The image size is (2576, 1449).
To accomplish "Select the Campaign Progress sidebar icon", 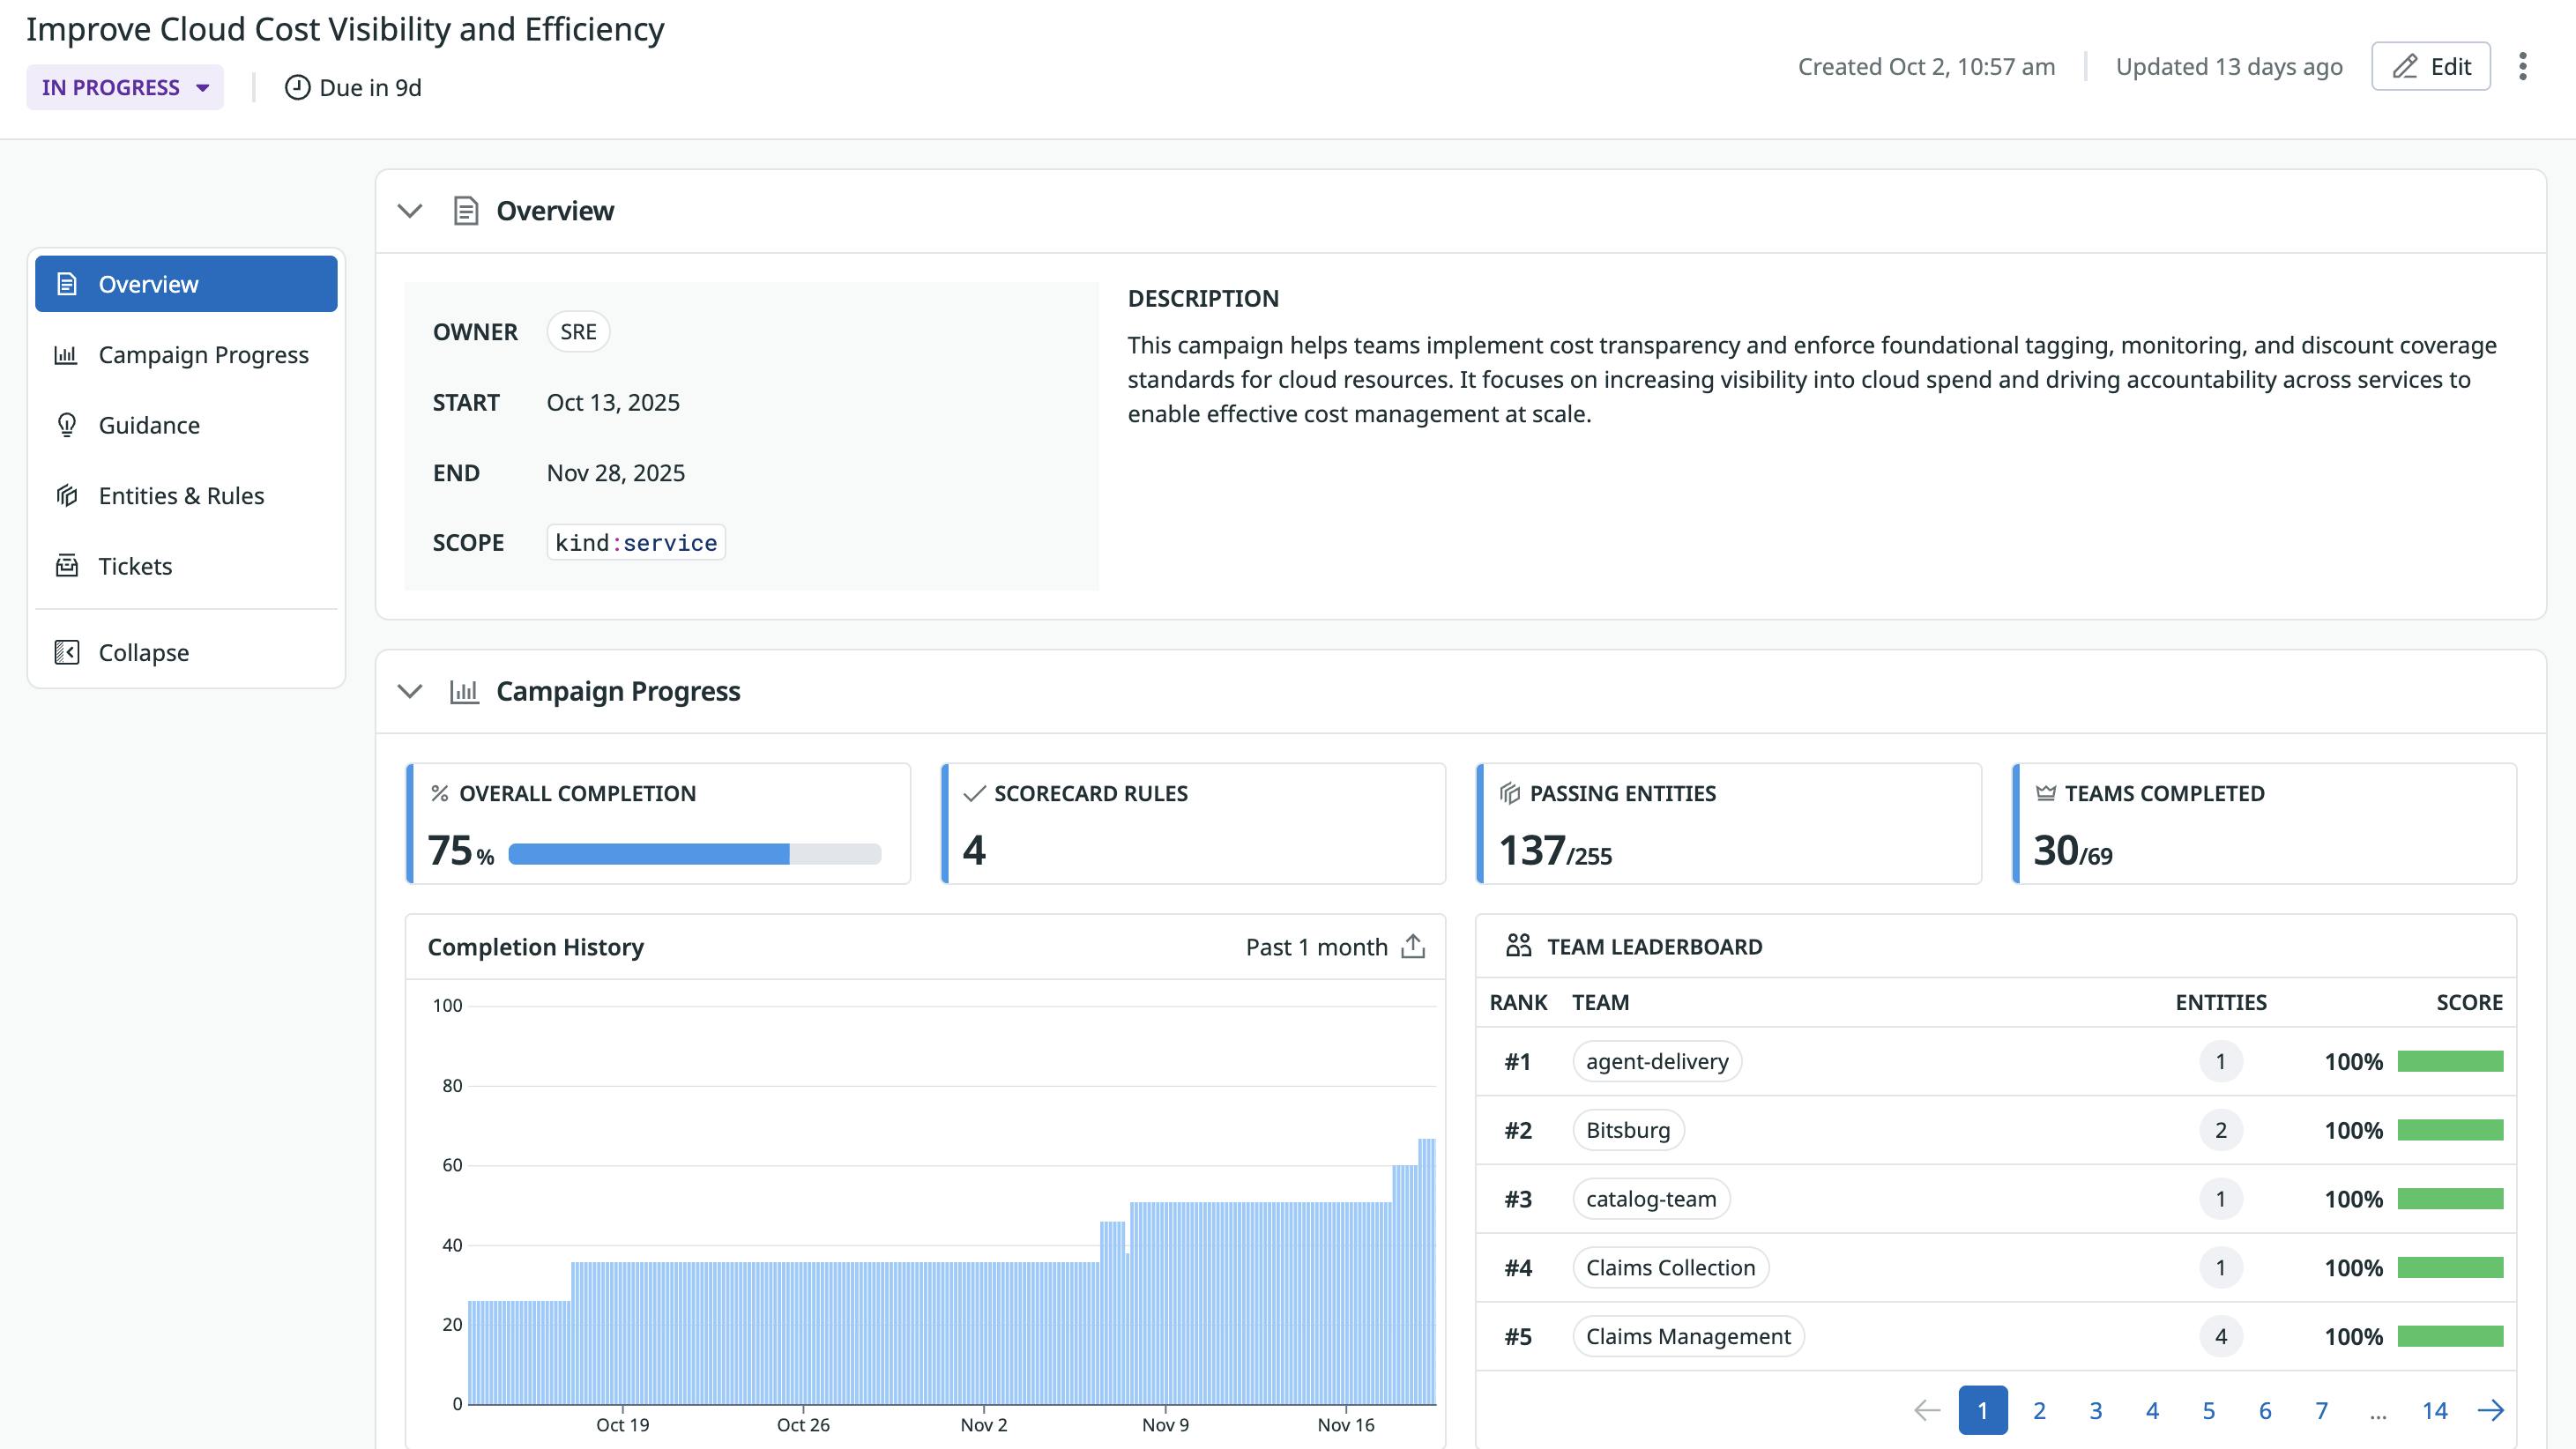I will (x=66, y=355).
